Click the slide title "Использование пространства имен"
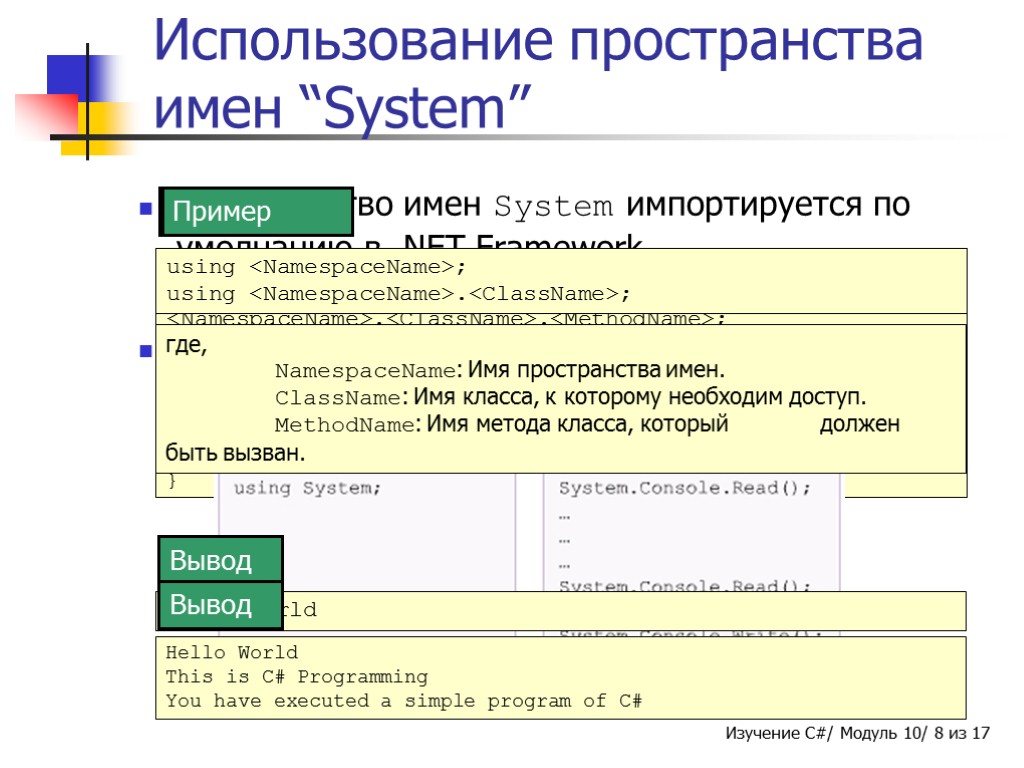The image size is (1024, 768). (537, 73)
